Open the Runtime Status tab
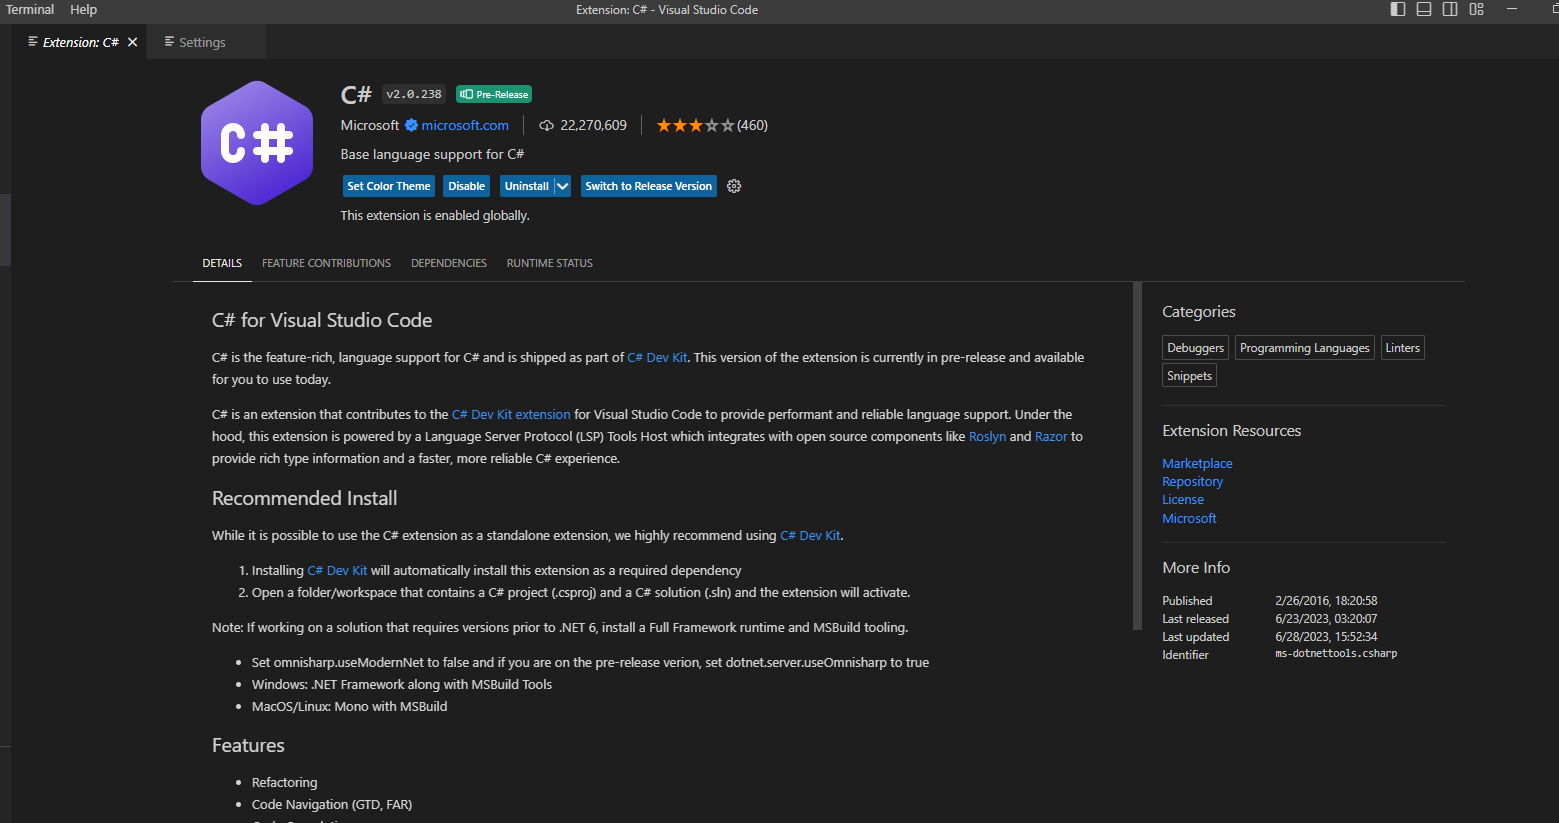This screenshot has width=1559, height=823. (550, 263)
